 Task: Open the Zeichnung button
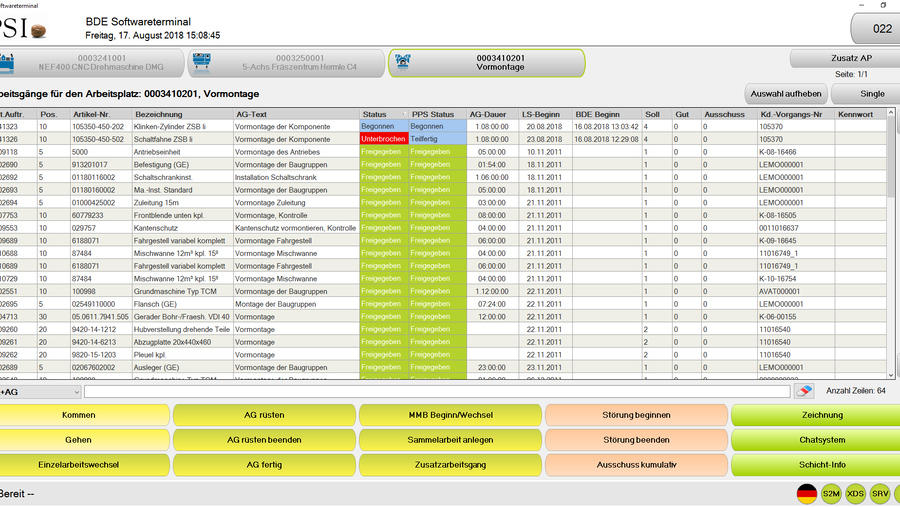[816, 415]
